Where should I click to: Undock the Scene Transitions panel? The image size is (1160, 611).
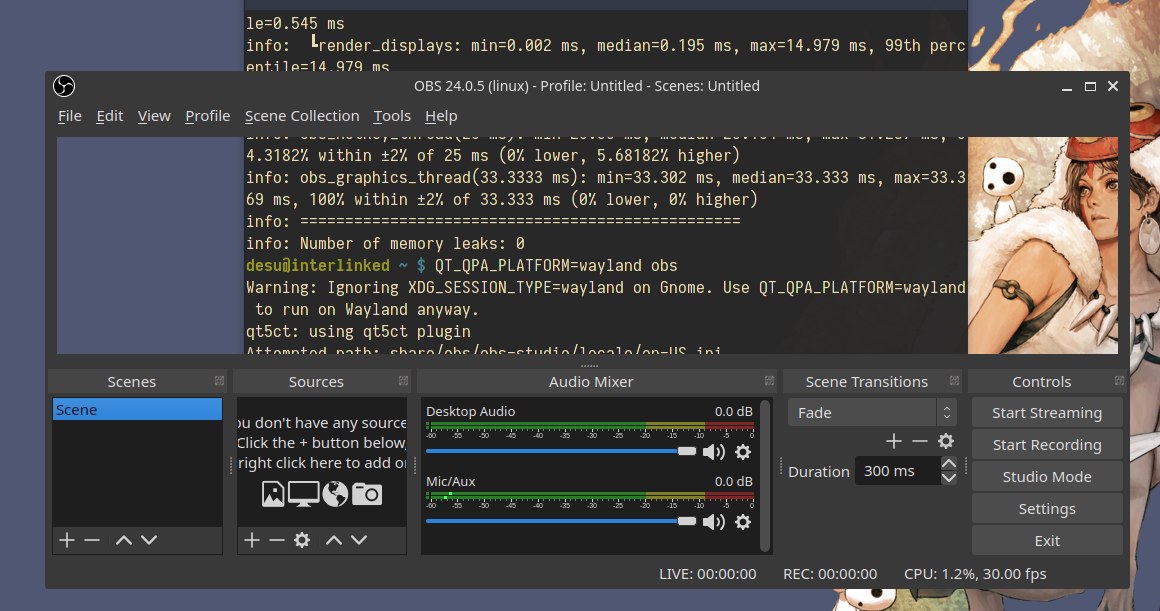click(x=954, y=381)
